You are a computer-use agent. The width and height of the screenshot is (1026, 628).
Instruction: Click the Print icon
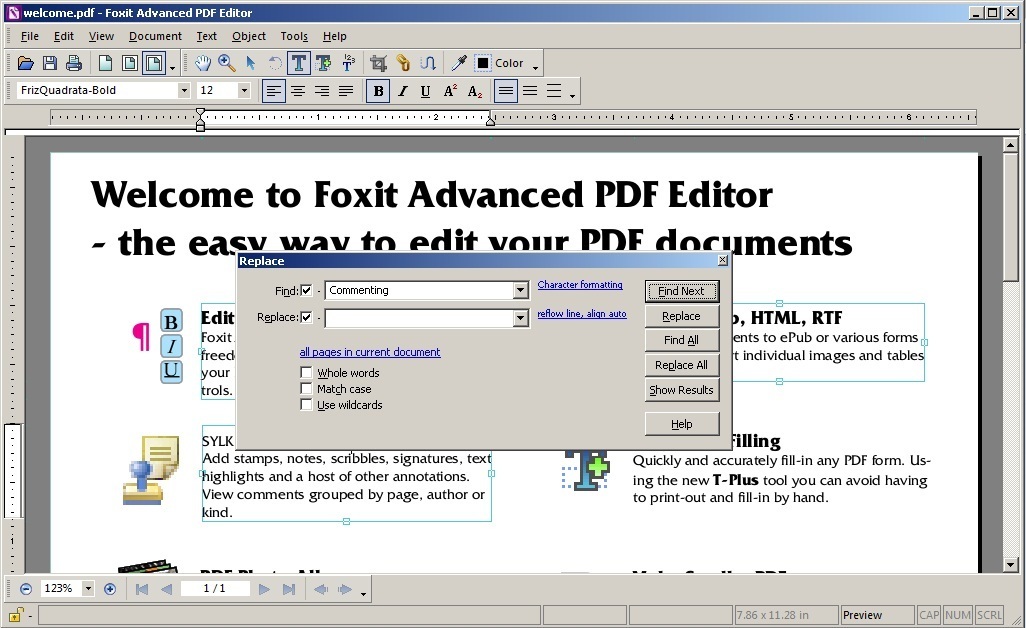(x=73, y=63)
